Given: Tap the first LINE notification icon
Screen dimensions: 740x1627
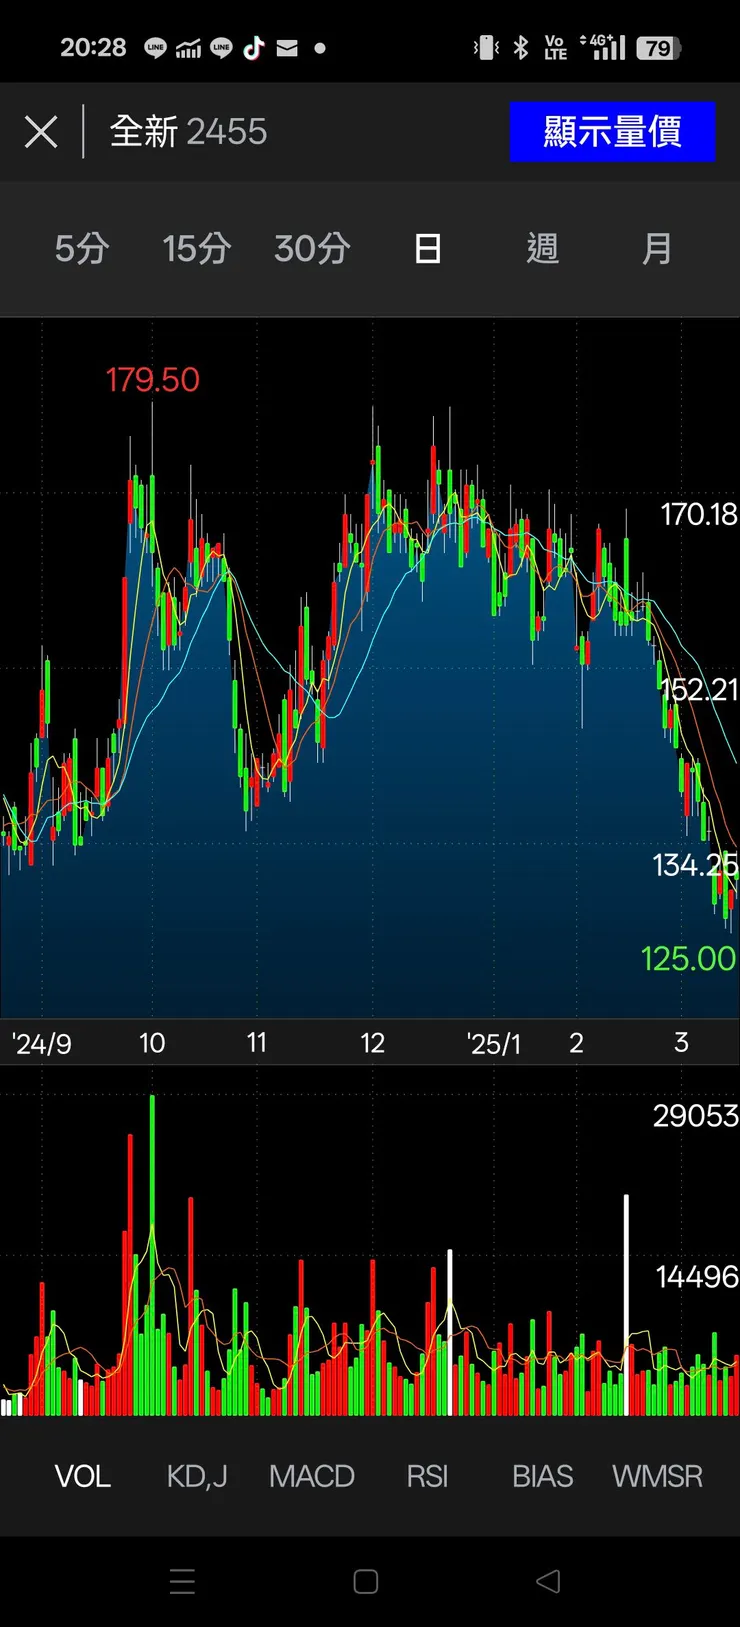Looking at the screenshot, I should [155, 47].
